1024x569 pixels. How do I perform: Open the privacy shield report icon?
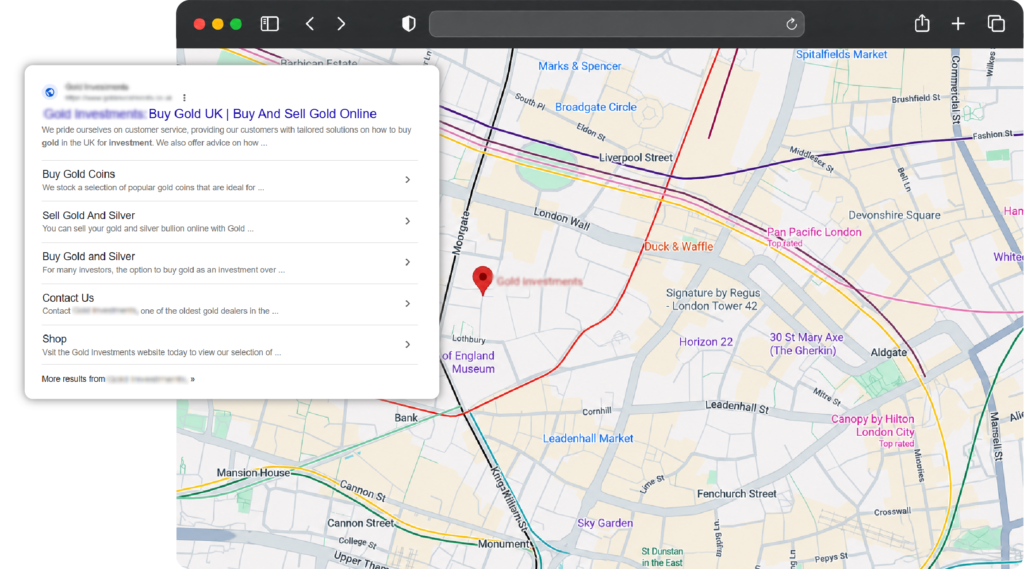click(x=409, y=24)
